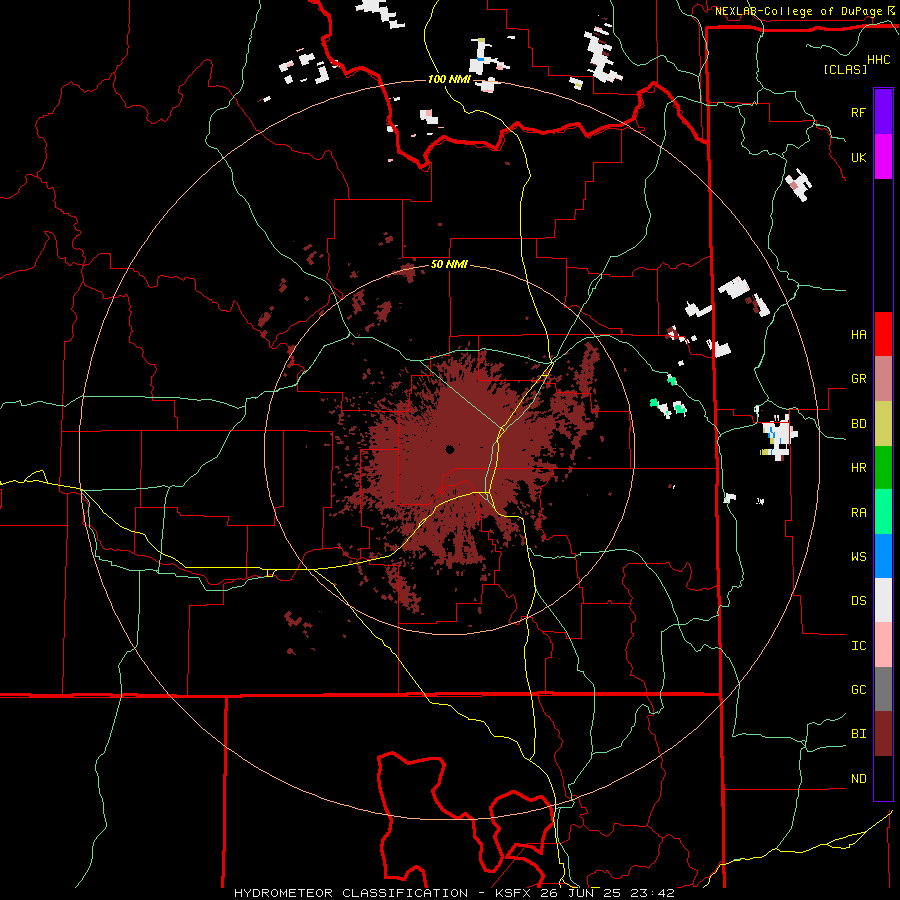Click the HYDROMETEOR CLASSIFICATION title text
900x900 pixels.
coord(350,893)
